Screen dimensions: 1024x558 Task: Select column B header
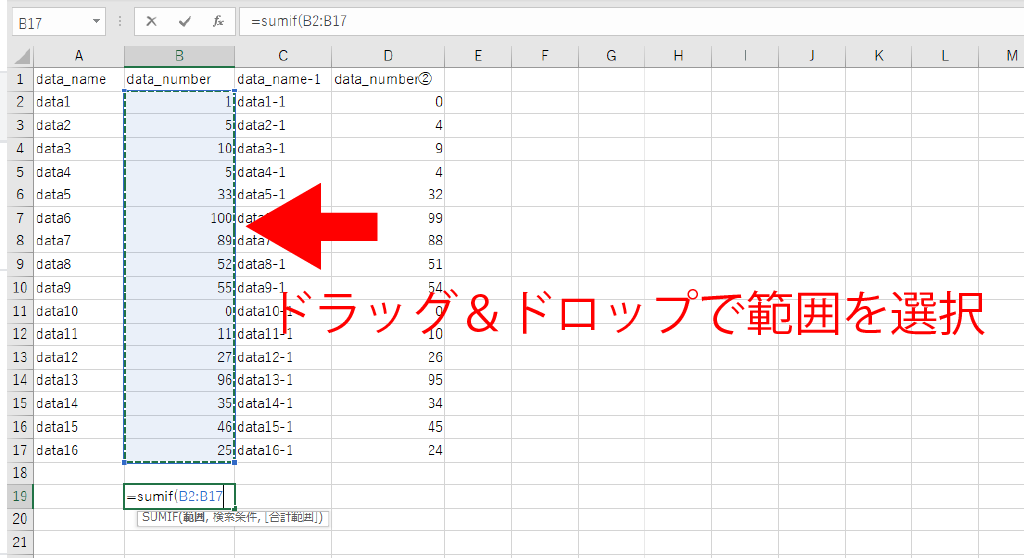coord(179,56)
